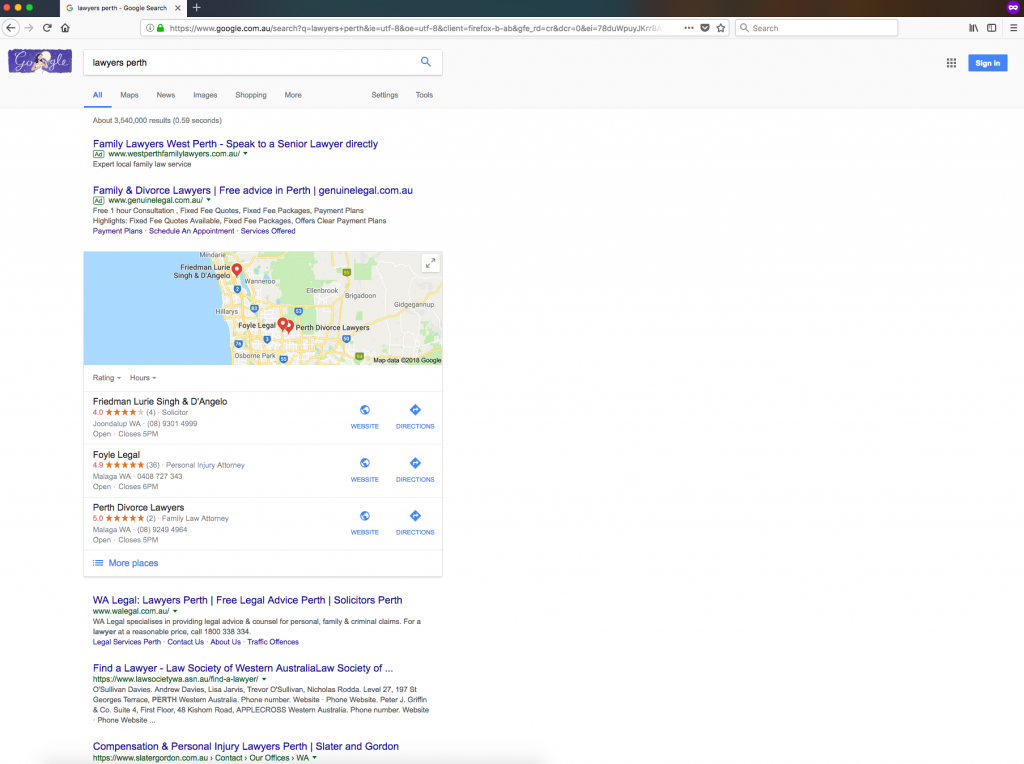Open the Schedule An Appointment sitelink
Viewport: 1024px width, 764px height.
coord(191,231)
